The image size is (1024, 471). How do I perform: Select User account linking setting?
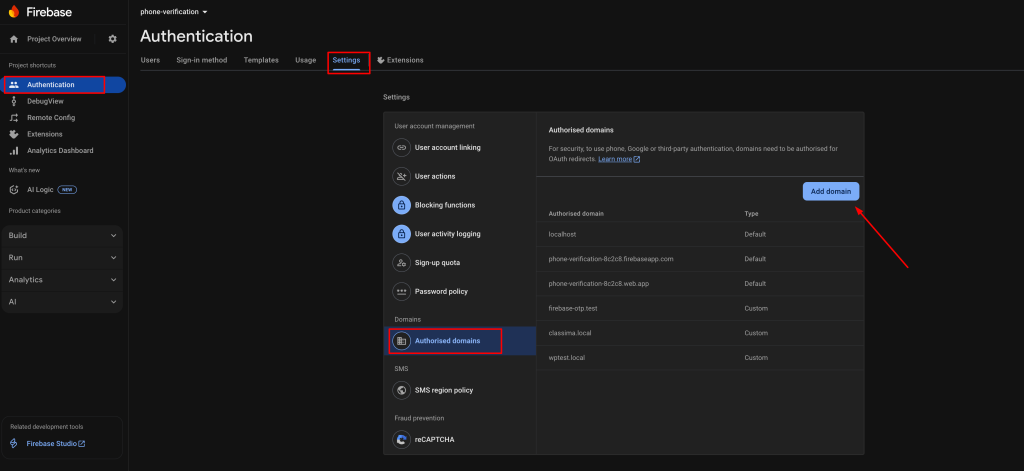pos(460,148)
